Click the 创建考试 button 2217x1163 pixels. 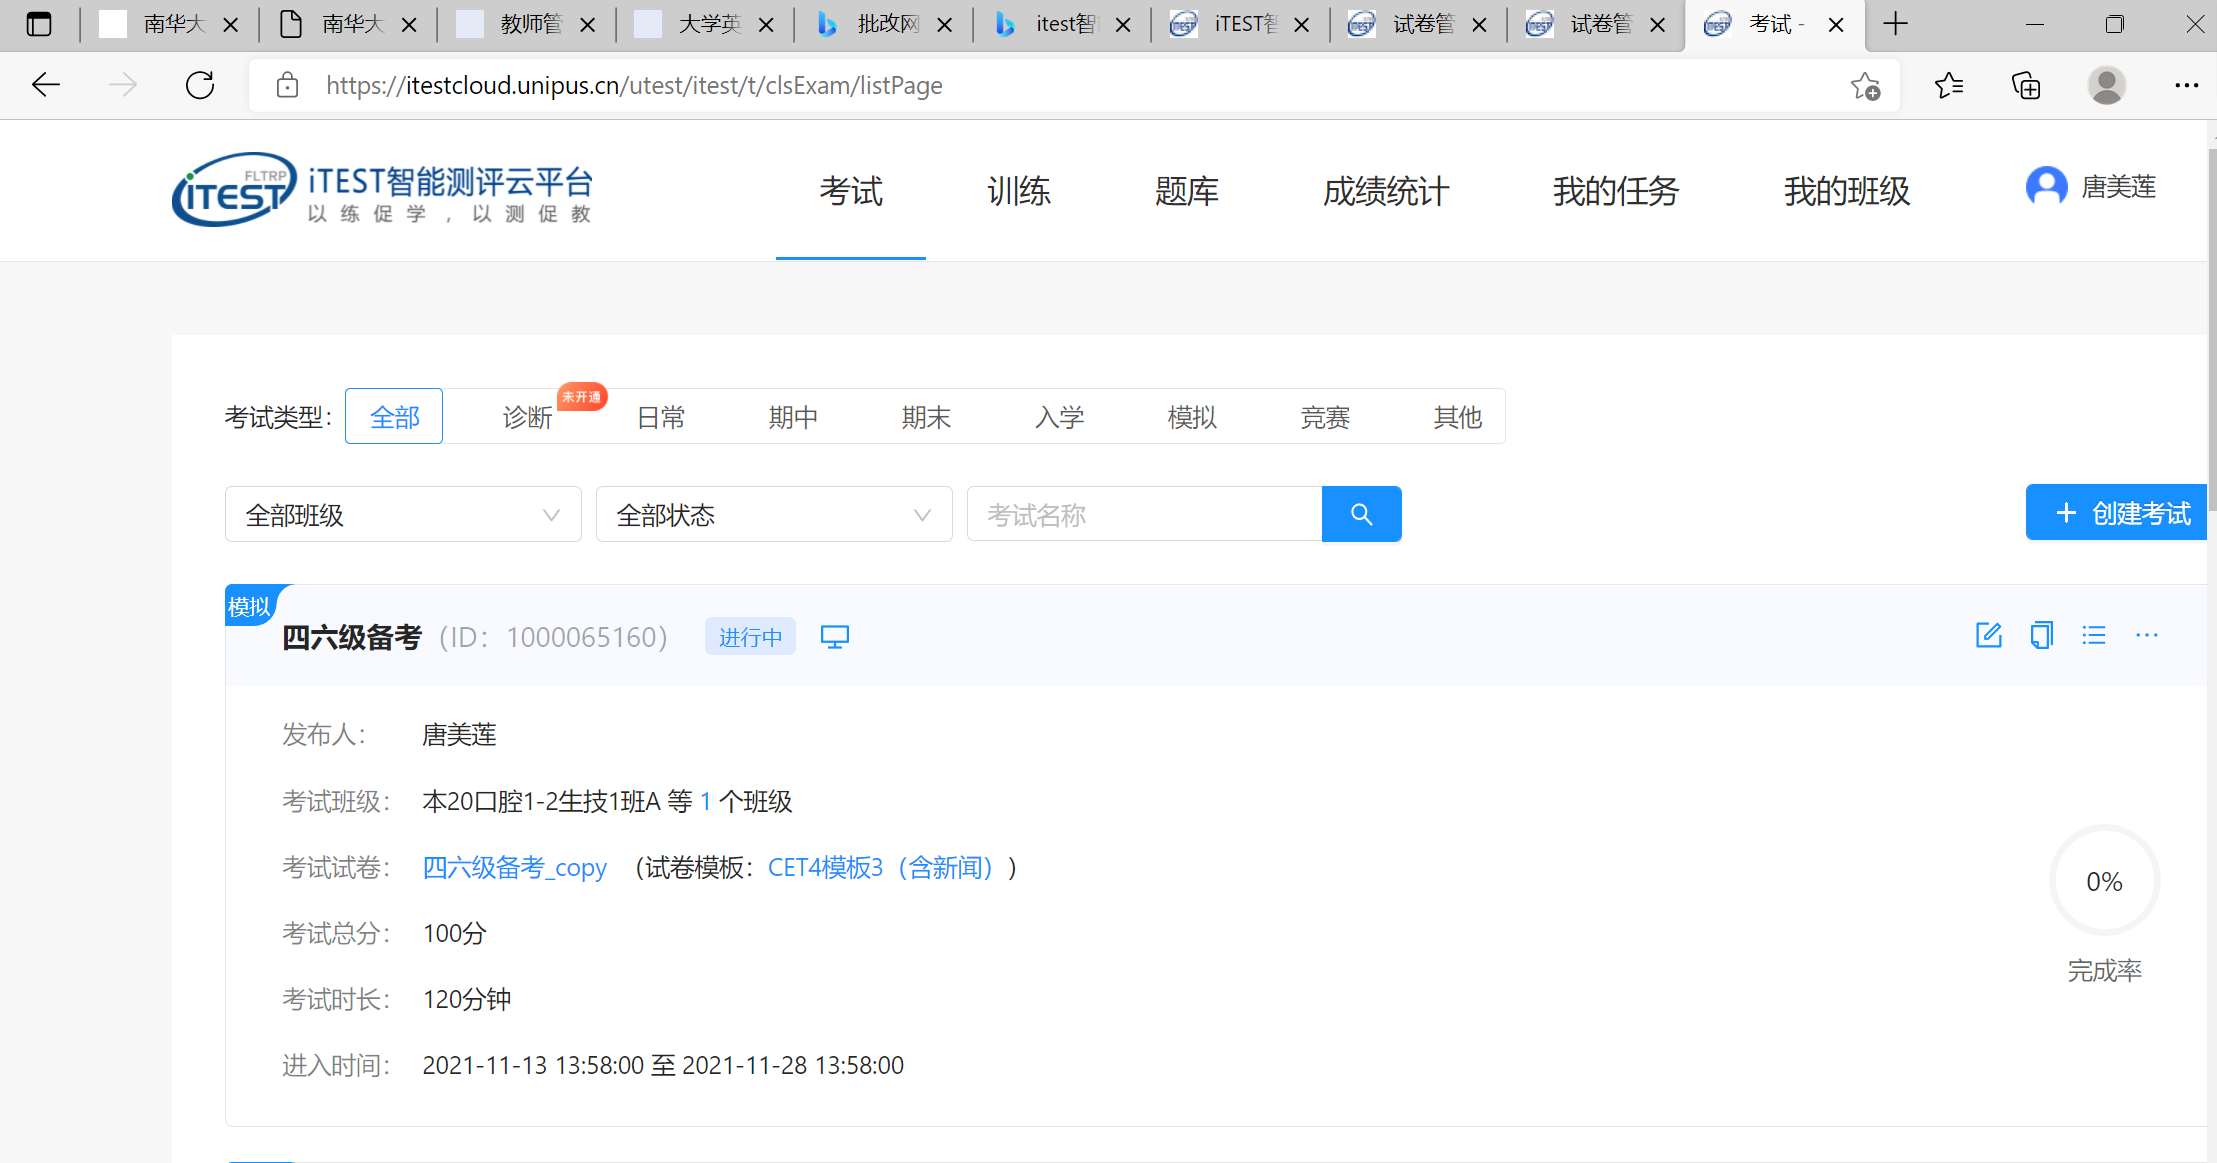coord(2120,513)
